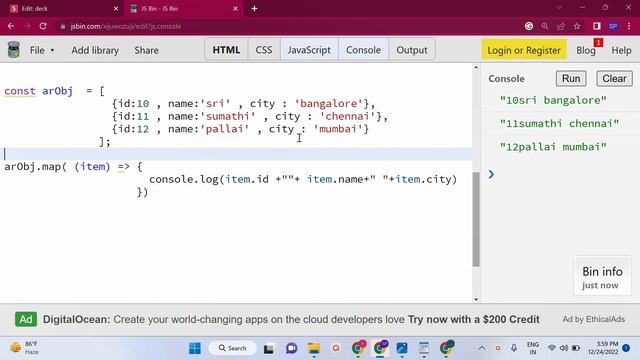Screen dimensions: 640x360
Task: Toggle the Console panel
Action: click(363, 50)
